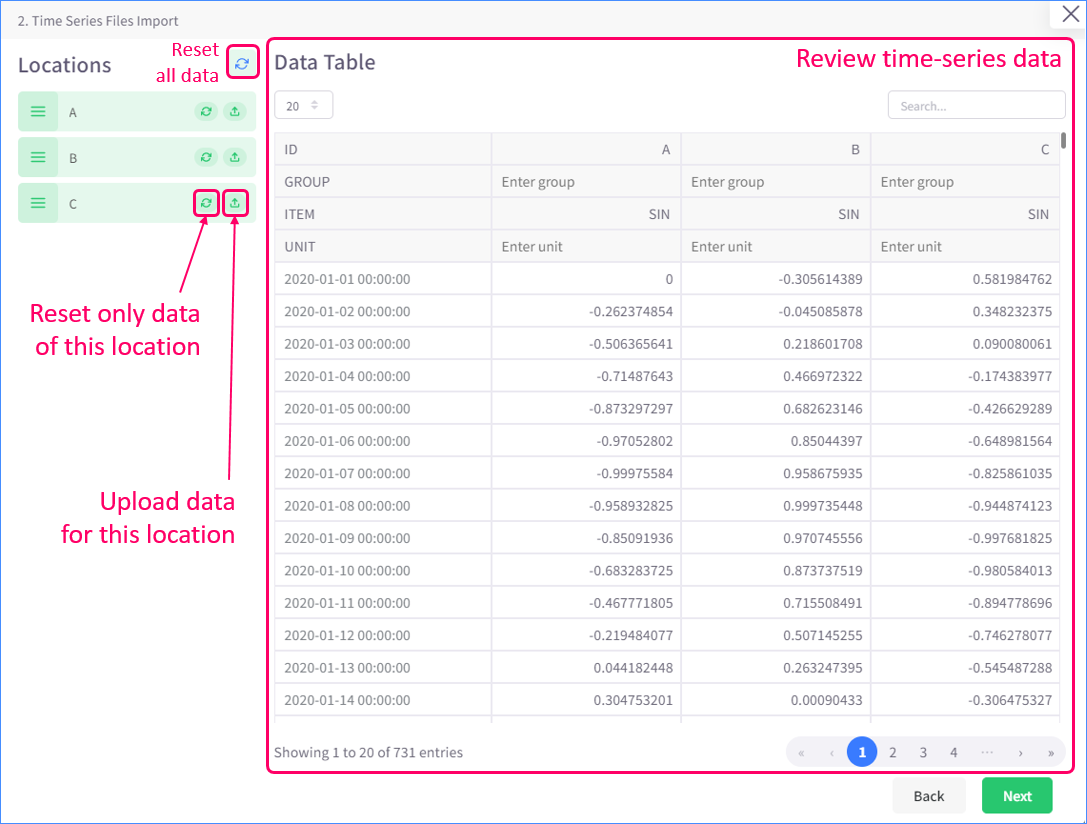Click the SIN item cell under column B

[776, 214]
